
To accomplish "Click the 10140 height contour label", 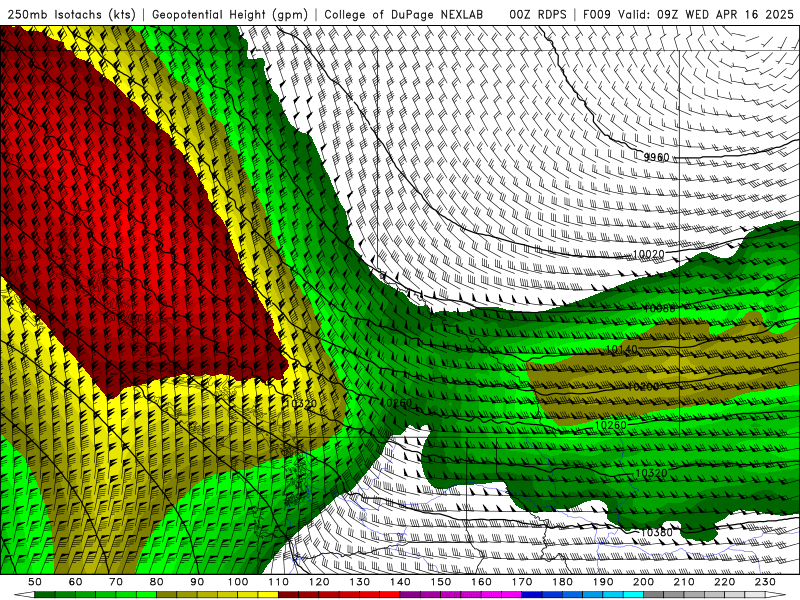I will [621, 349].
